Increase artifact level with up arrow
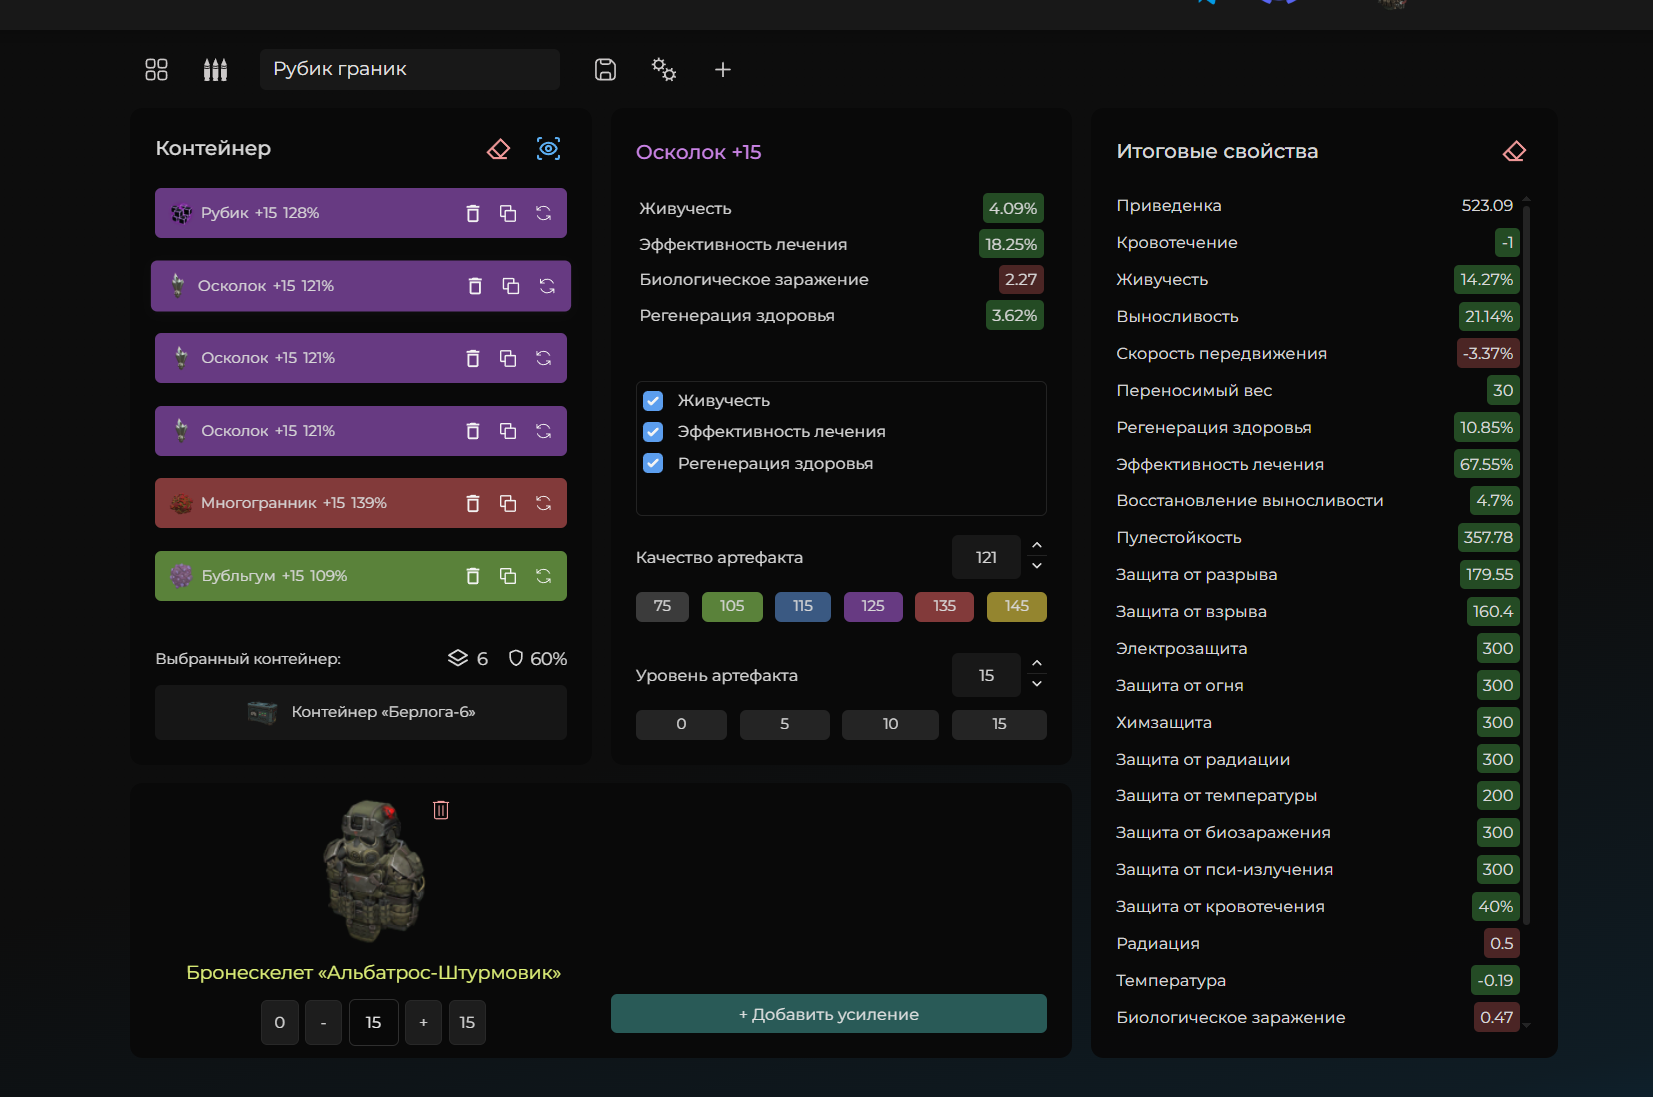This screenshot has height=1097, width=1653. coord(1037,664)
